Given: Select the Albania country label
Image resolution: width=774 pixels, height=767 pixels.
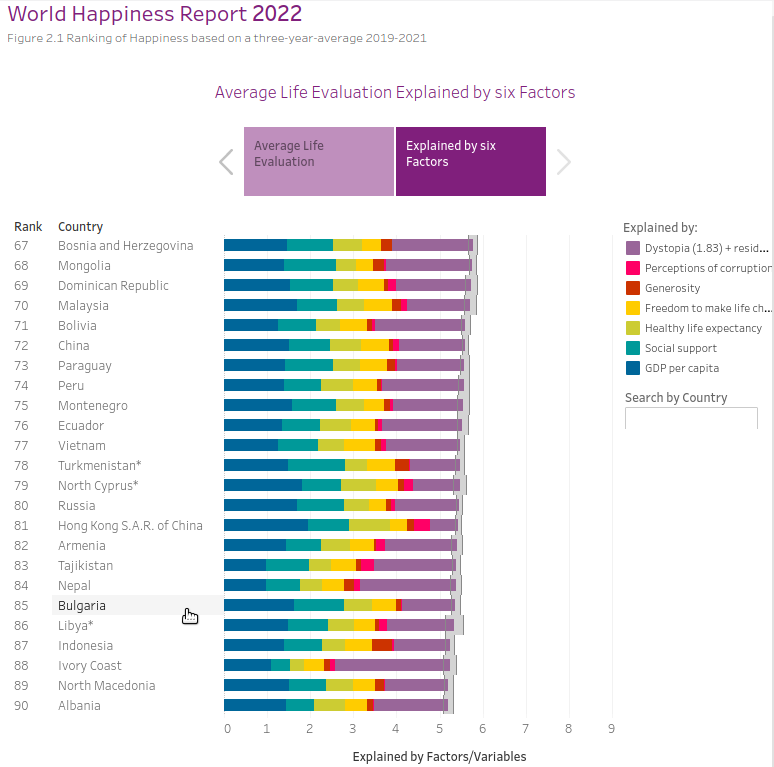Looking at the screenshot, I should point(79,706).
